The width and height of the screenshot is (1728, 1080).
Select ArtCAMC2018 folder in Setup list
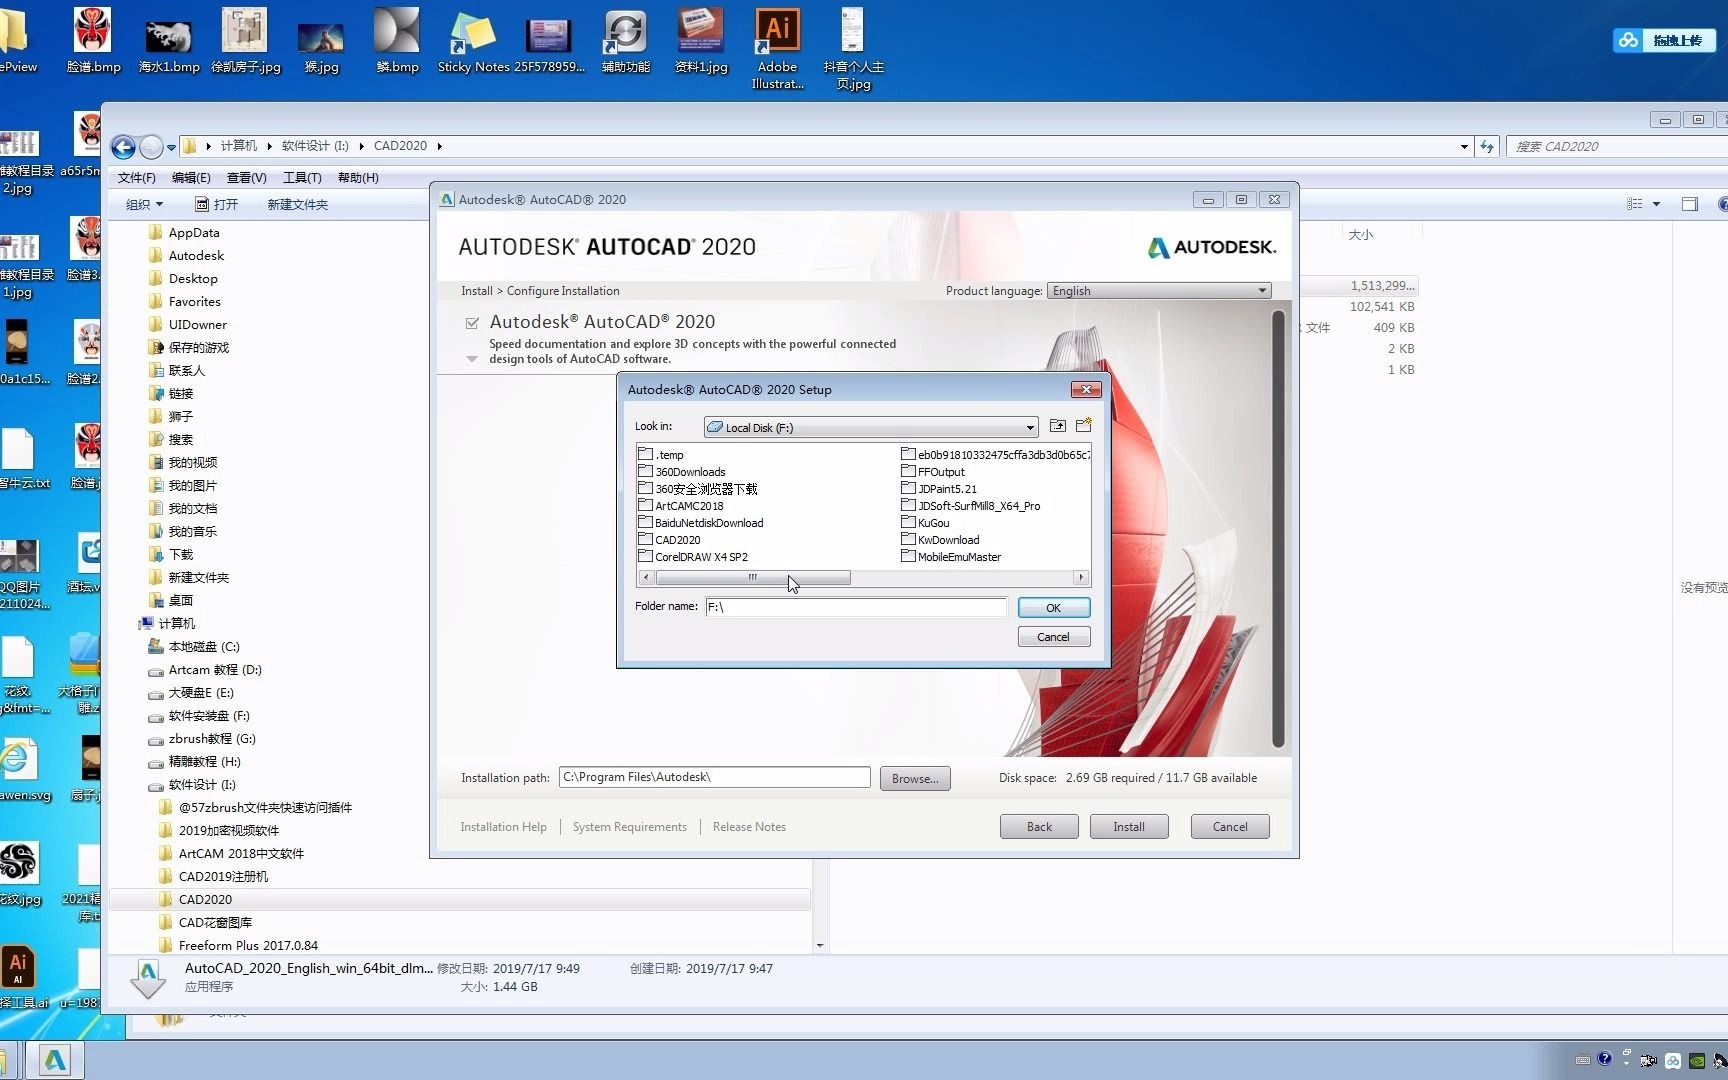[681, 506]
